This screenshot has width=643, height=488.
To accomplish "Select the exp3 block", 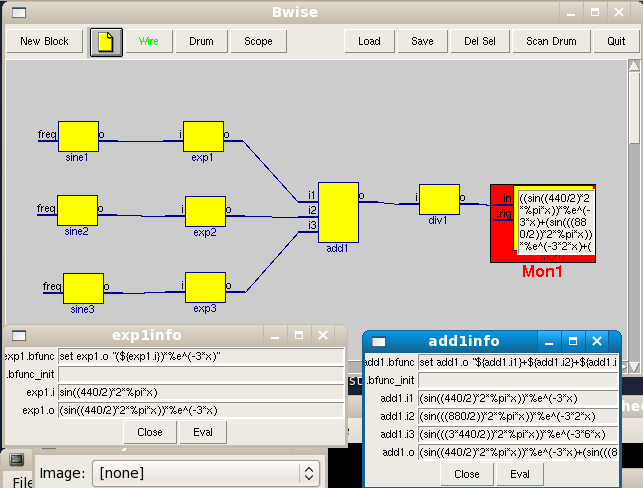I will coord(205,287).
